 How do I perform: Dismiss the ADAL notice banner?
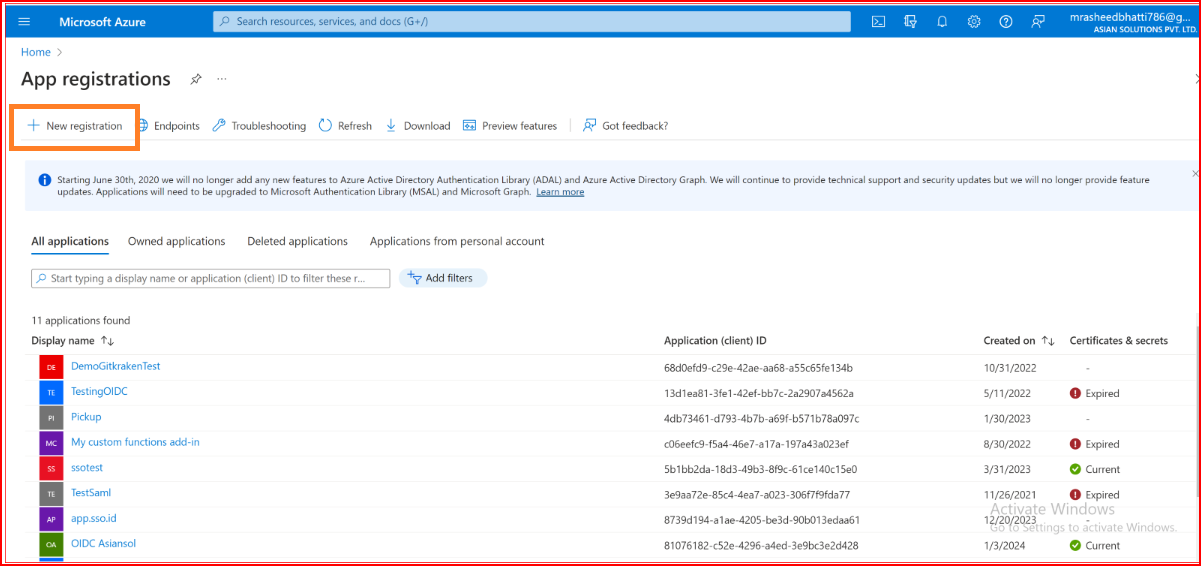coord(1194,174)
